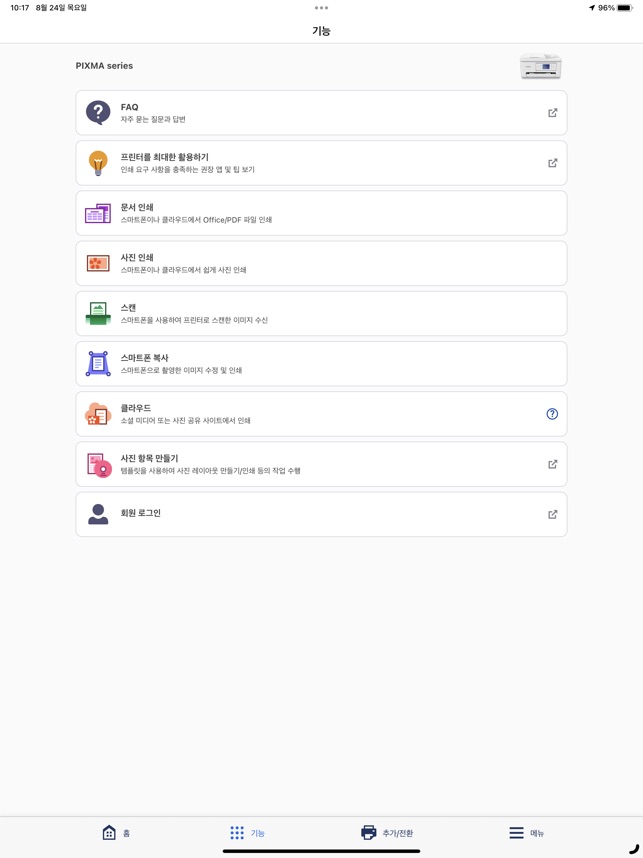This screenshot has width=643, height=858.
Task: Tap the three-dot multitasking indicator
Action: click(321, 8)
